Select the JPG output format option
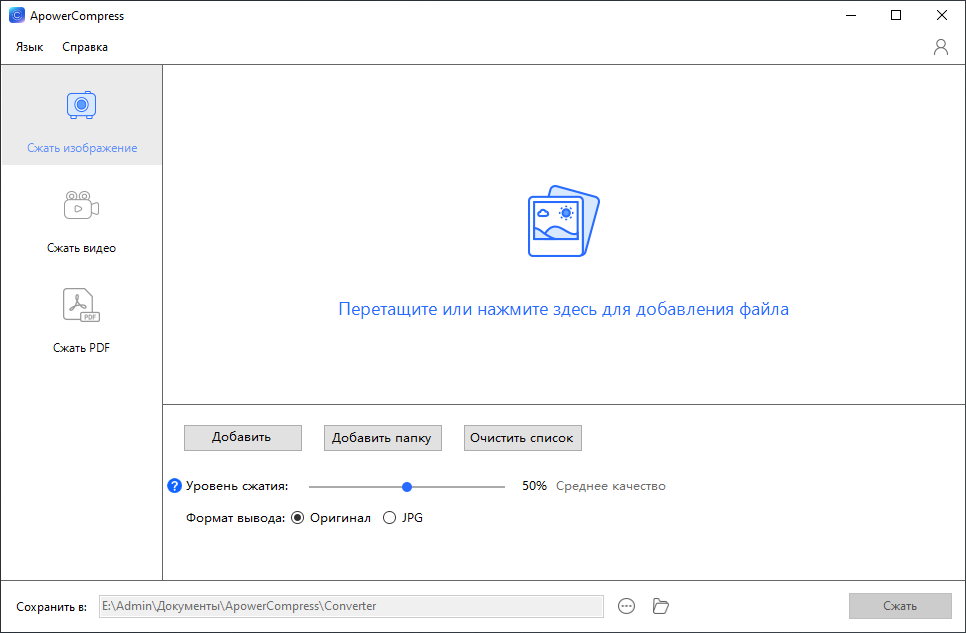Image resolution: width=966 pixels, height=633 pixels. coord(390,518)
